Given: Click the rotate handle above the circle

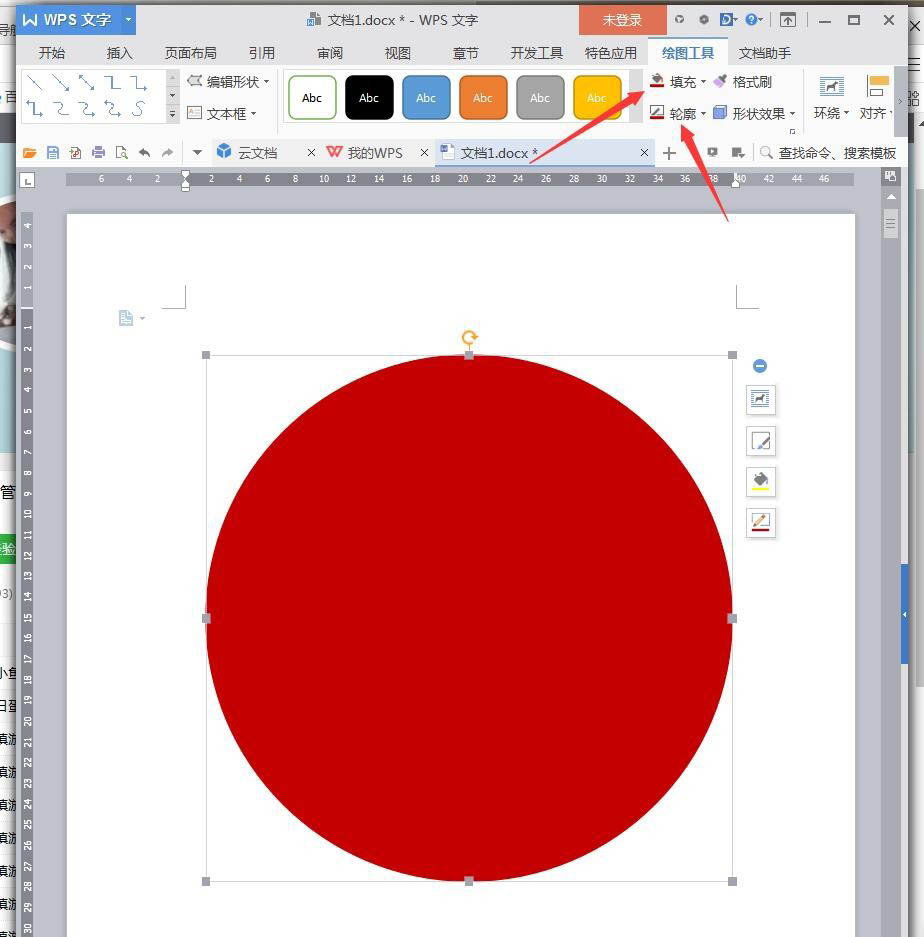Looking at the screenshot, I should pos(469,338).
